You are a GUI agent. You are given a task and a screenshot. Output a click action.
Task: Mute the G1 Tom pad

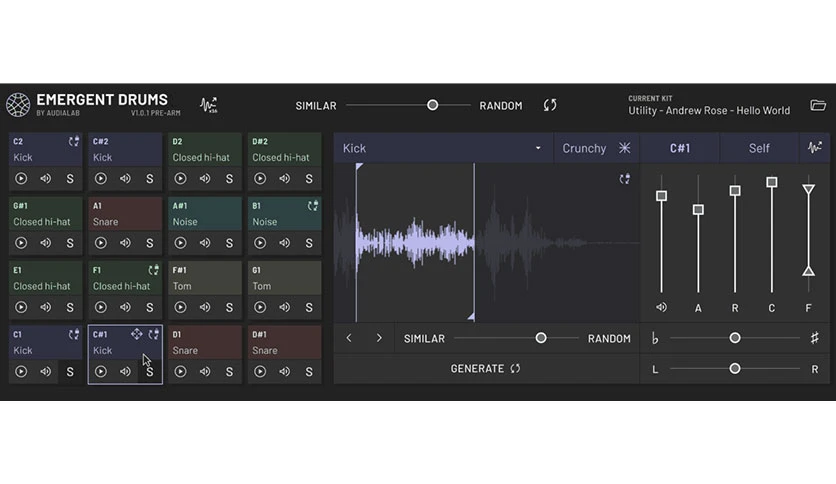[284, 307]
